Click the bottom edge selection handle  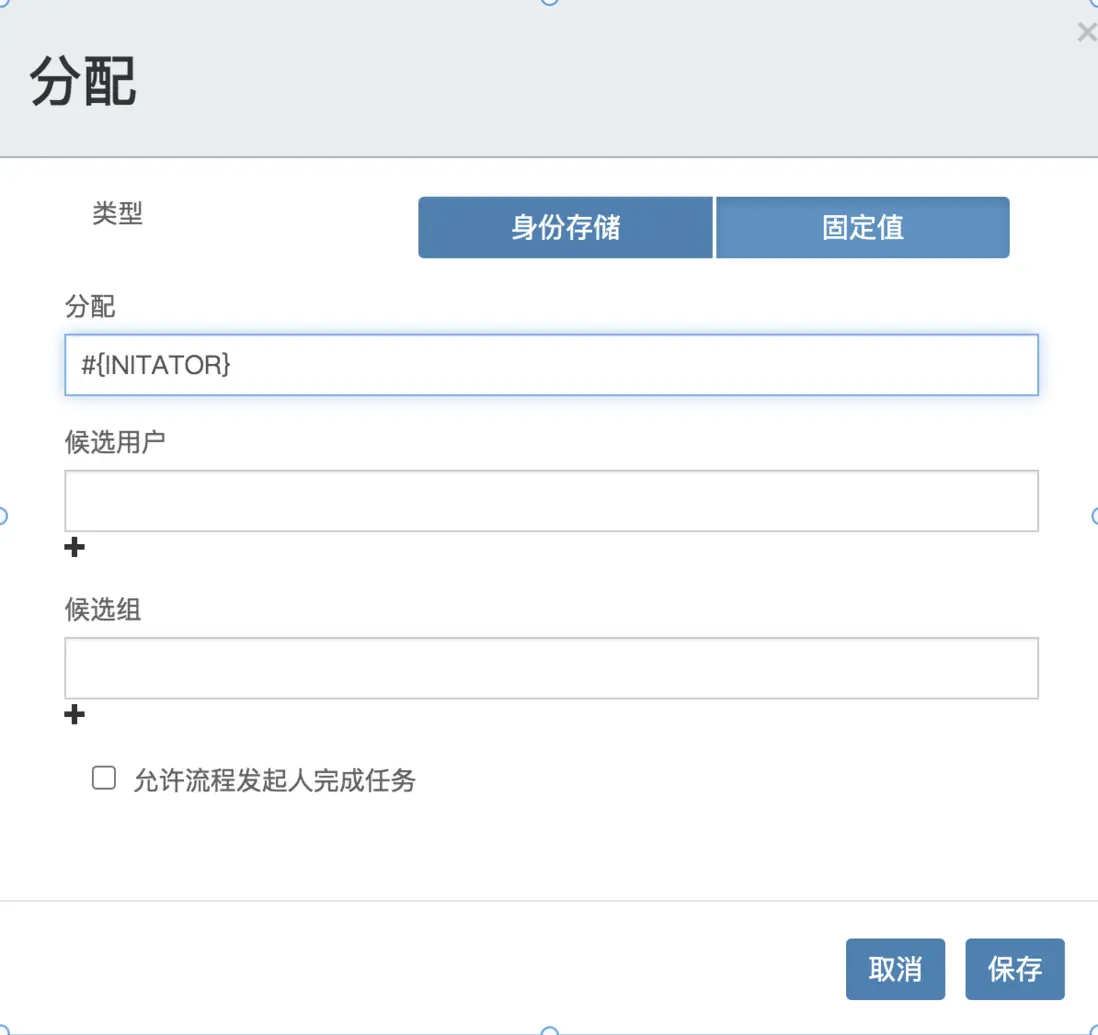coord(548,1030)
